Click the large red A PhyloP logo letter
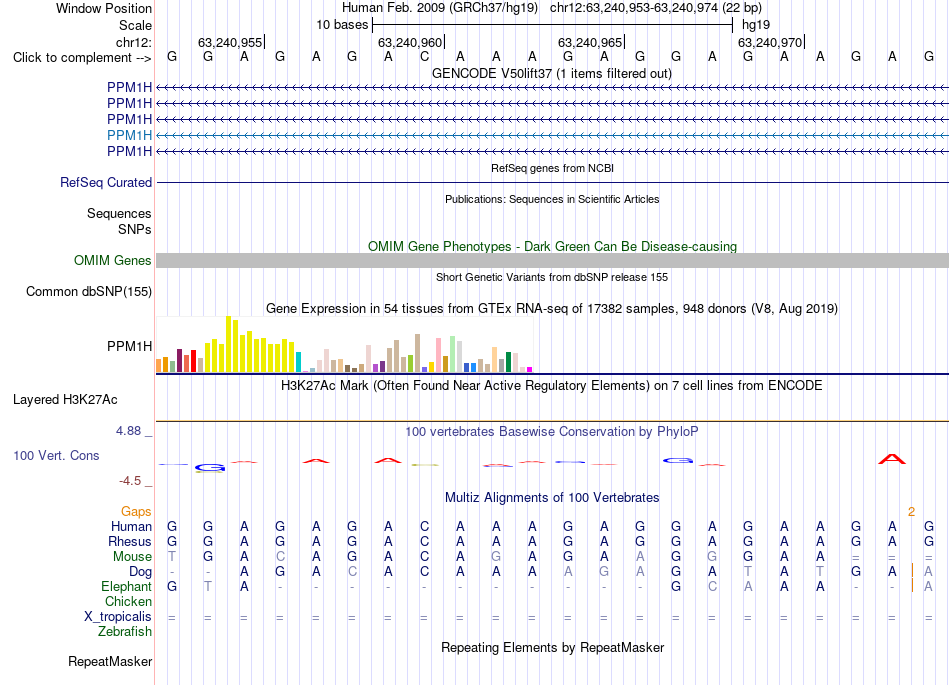Viewport: 950px width, 685px height. pos(892,459)
